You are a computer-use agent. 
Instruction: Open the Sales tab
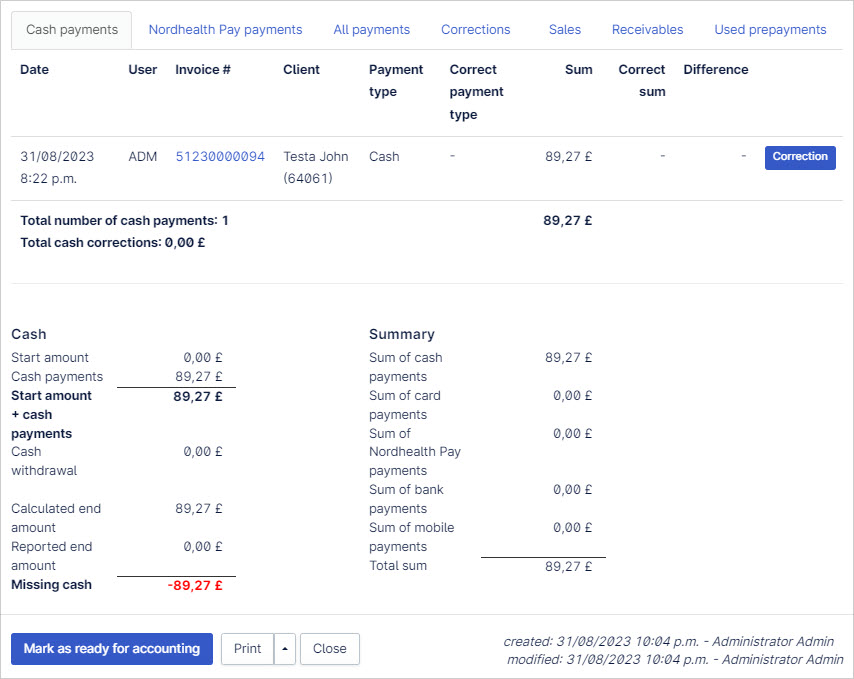coord(565,30)
